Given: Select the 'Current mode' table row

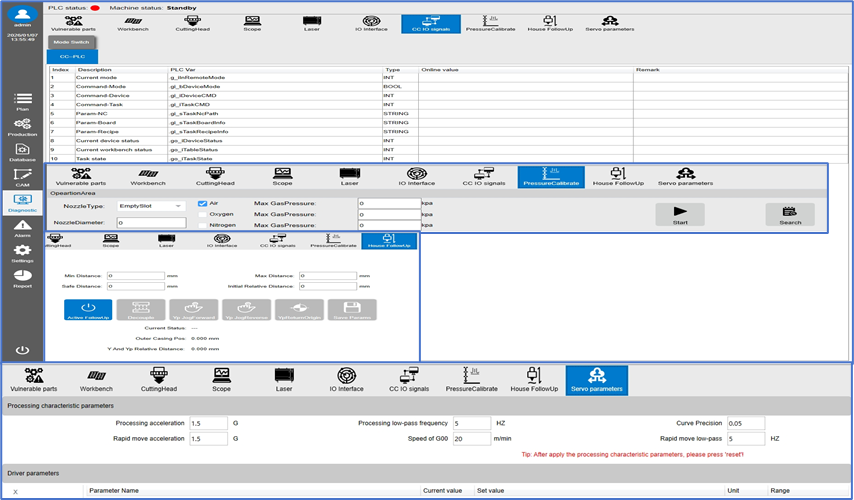Looking at the screenshot, I should pyautogui.click(x=449, y=77).
